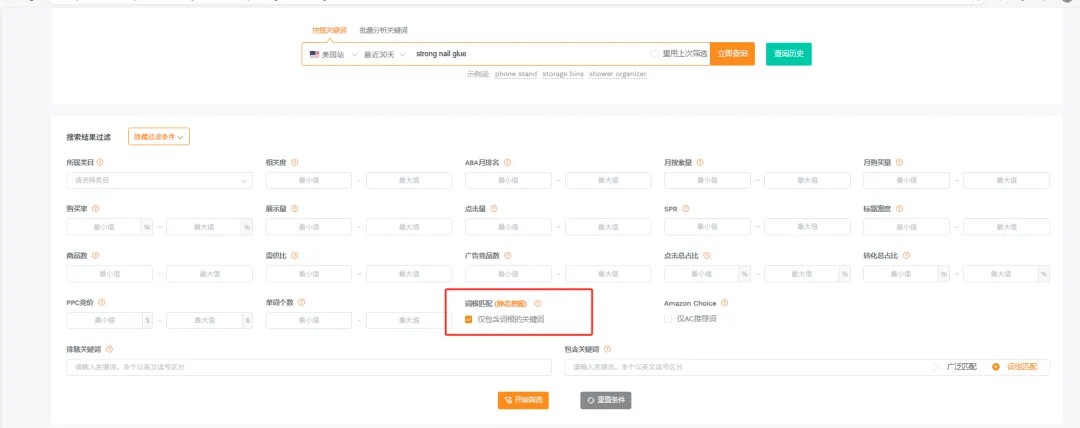Viewport: 1080px width, 428px height.
Task: Select the 按照关键词 tab
Action: pyautogui.click(x=332, y=31)
